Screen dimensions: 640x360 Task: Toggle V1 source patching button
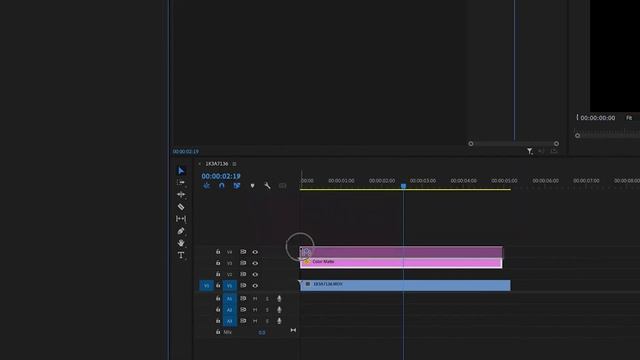point(207,285)
